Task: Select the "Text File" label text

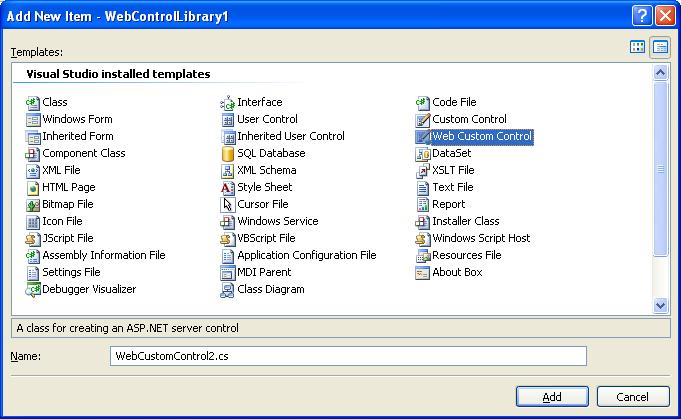Action: coord(453,187)
